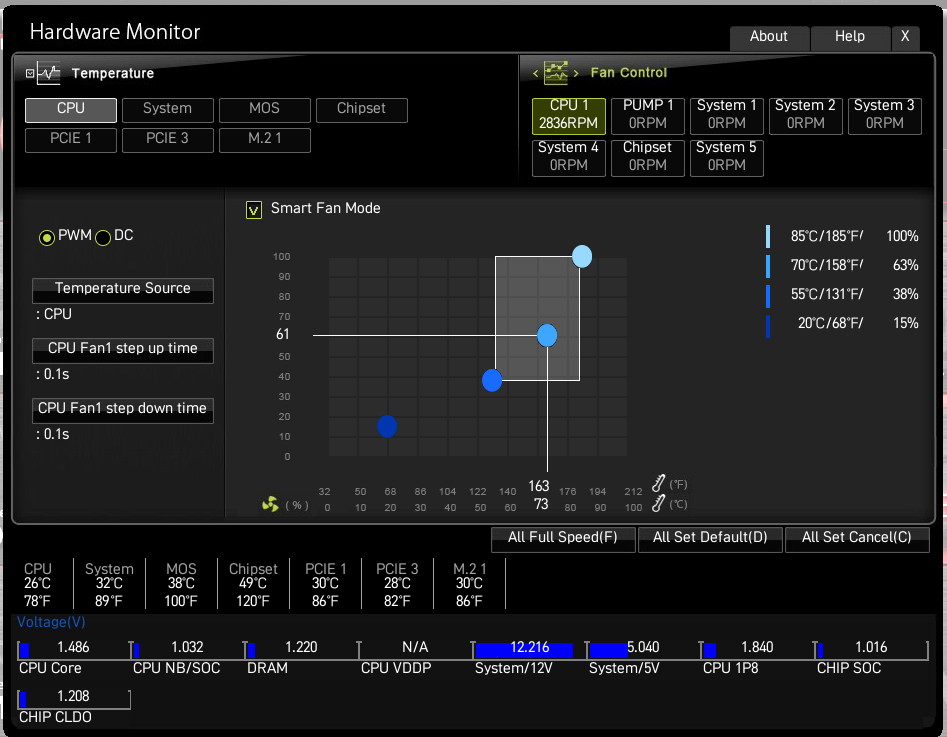This screenshot has height=737, width=947.
Task: Click the All Set Default(D) button
Action: click(x=710, y=539)
